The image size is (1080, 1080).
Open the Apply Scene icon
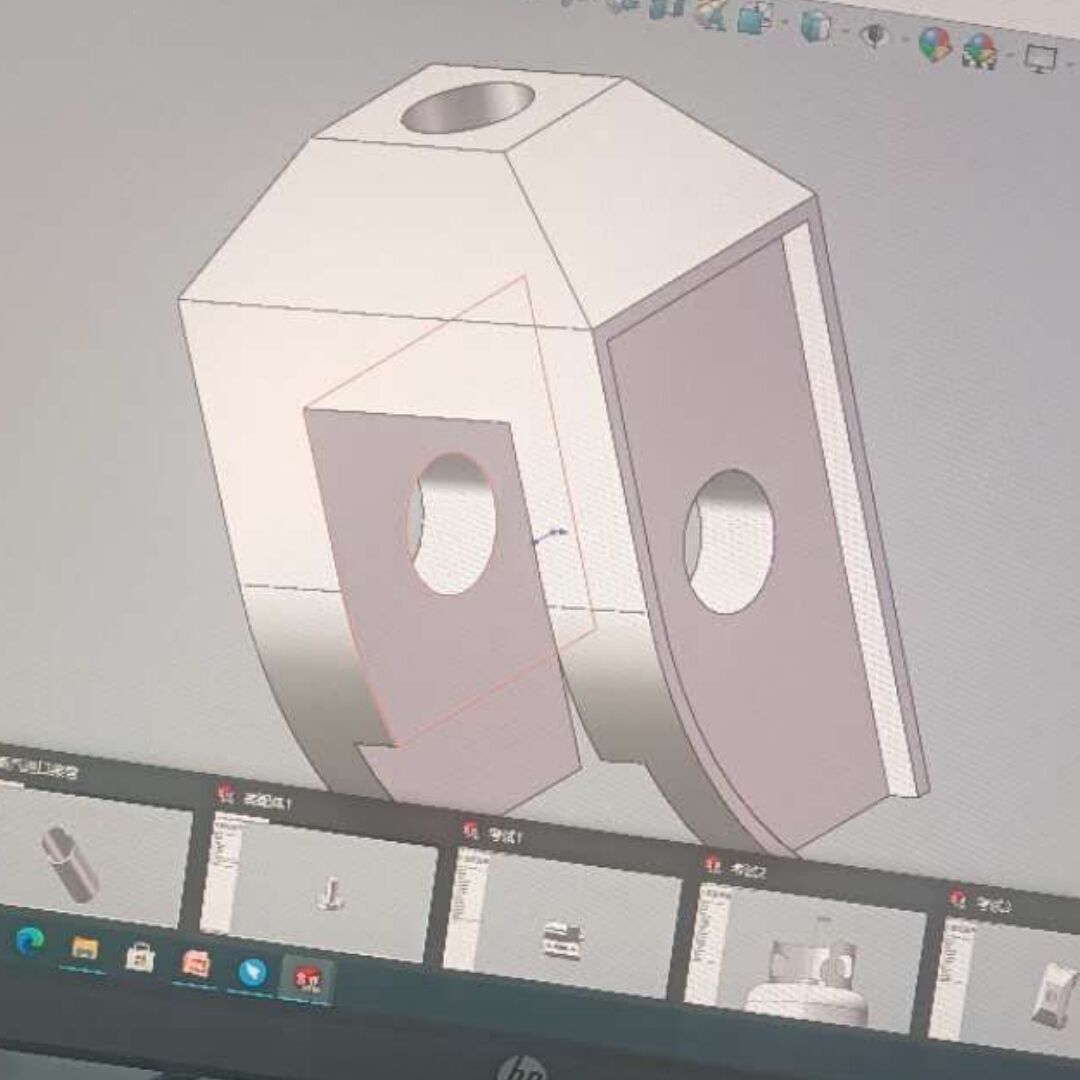980,51
